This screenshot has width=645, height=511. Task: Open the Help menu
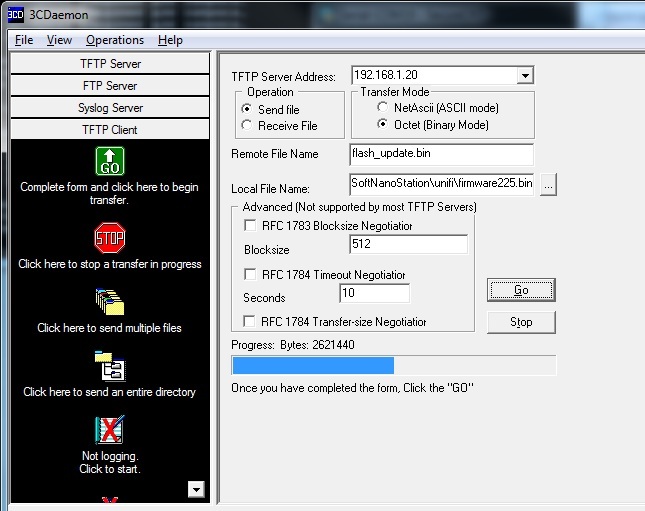[170, 40]
